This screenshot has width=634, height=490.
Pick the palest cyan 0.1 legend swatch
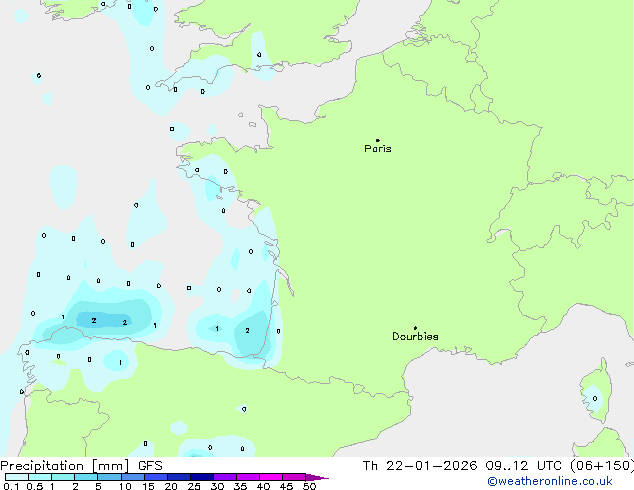17,477
